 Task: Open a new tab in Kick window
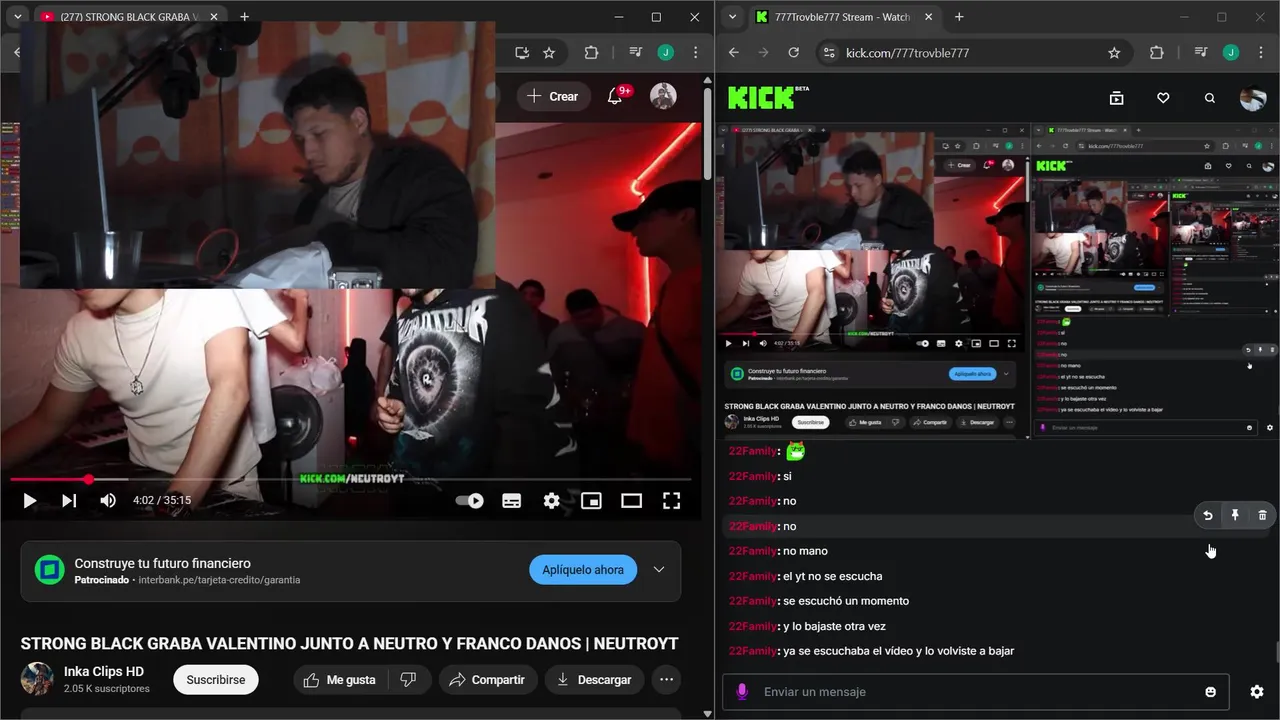959,17
